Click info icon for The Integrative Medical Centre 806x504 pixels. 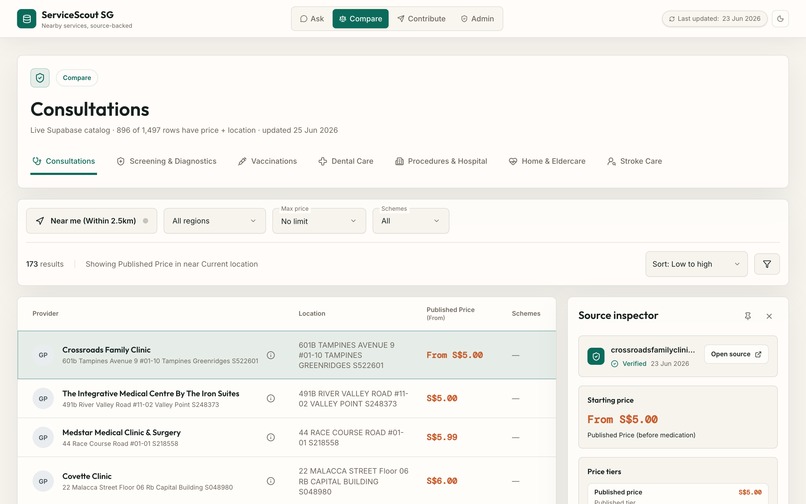pos(271,398)
